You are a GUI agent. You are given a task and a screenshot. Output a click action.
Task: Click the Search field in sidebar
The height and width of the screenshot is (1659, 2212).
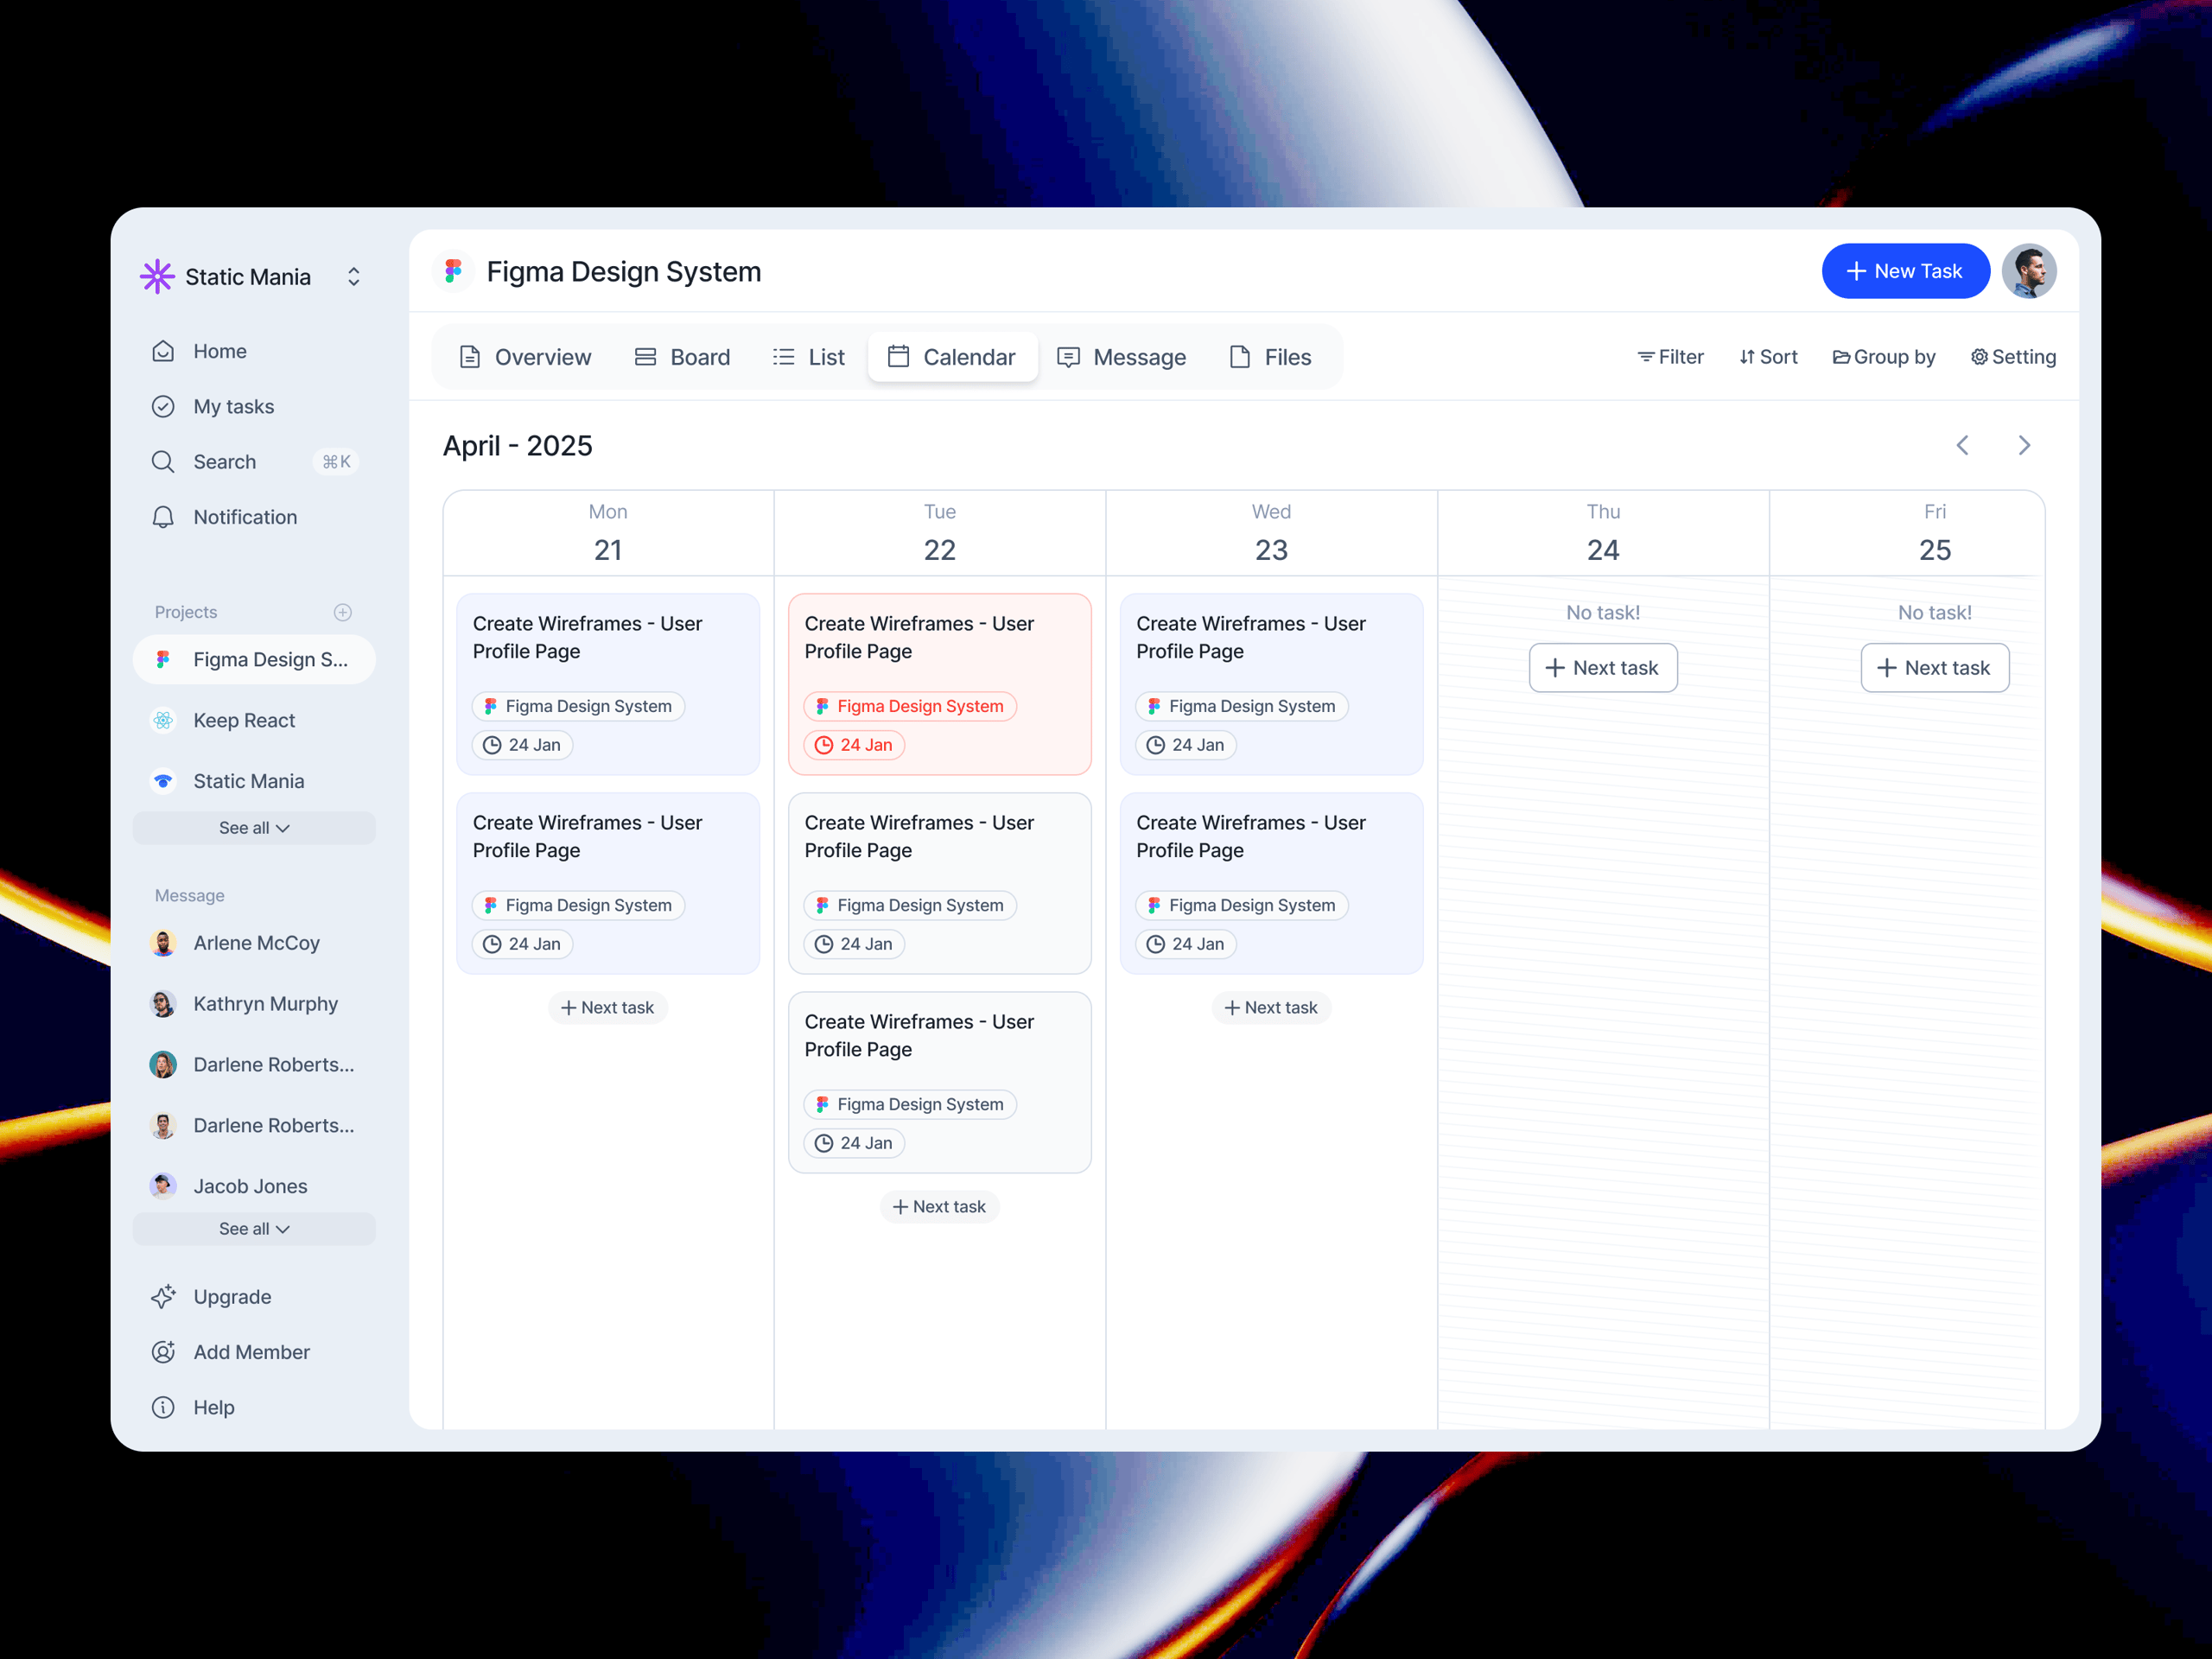tap(254, 462)
